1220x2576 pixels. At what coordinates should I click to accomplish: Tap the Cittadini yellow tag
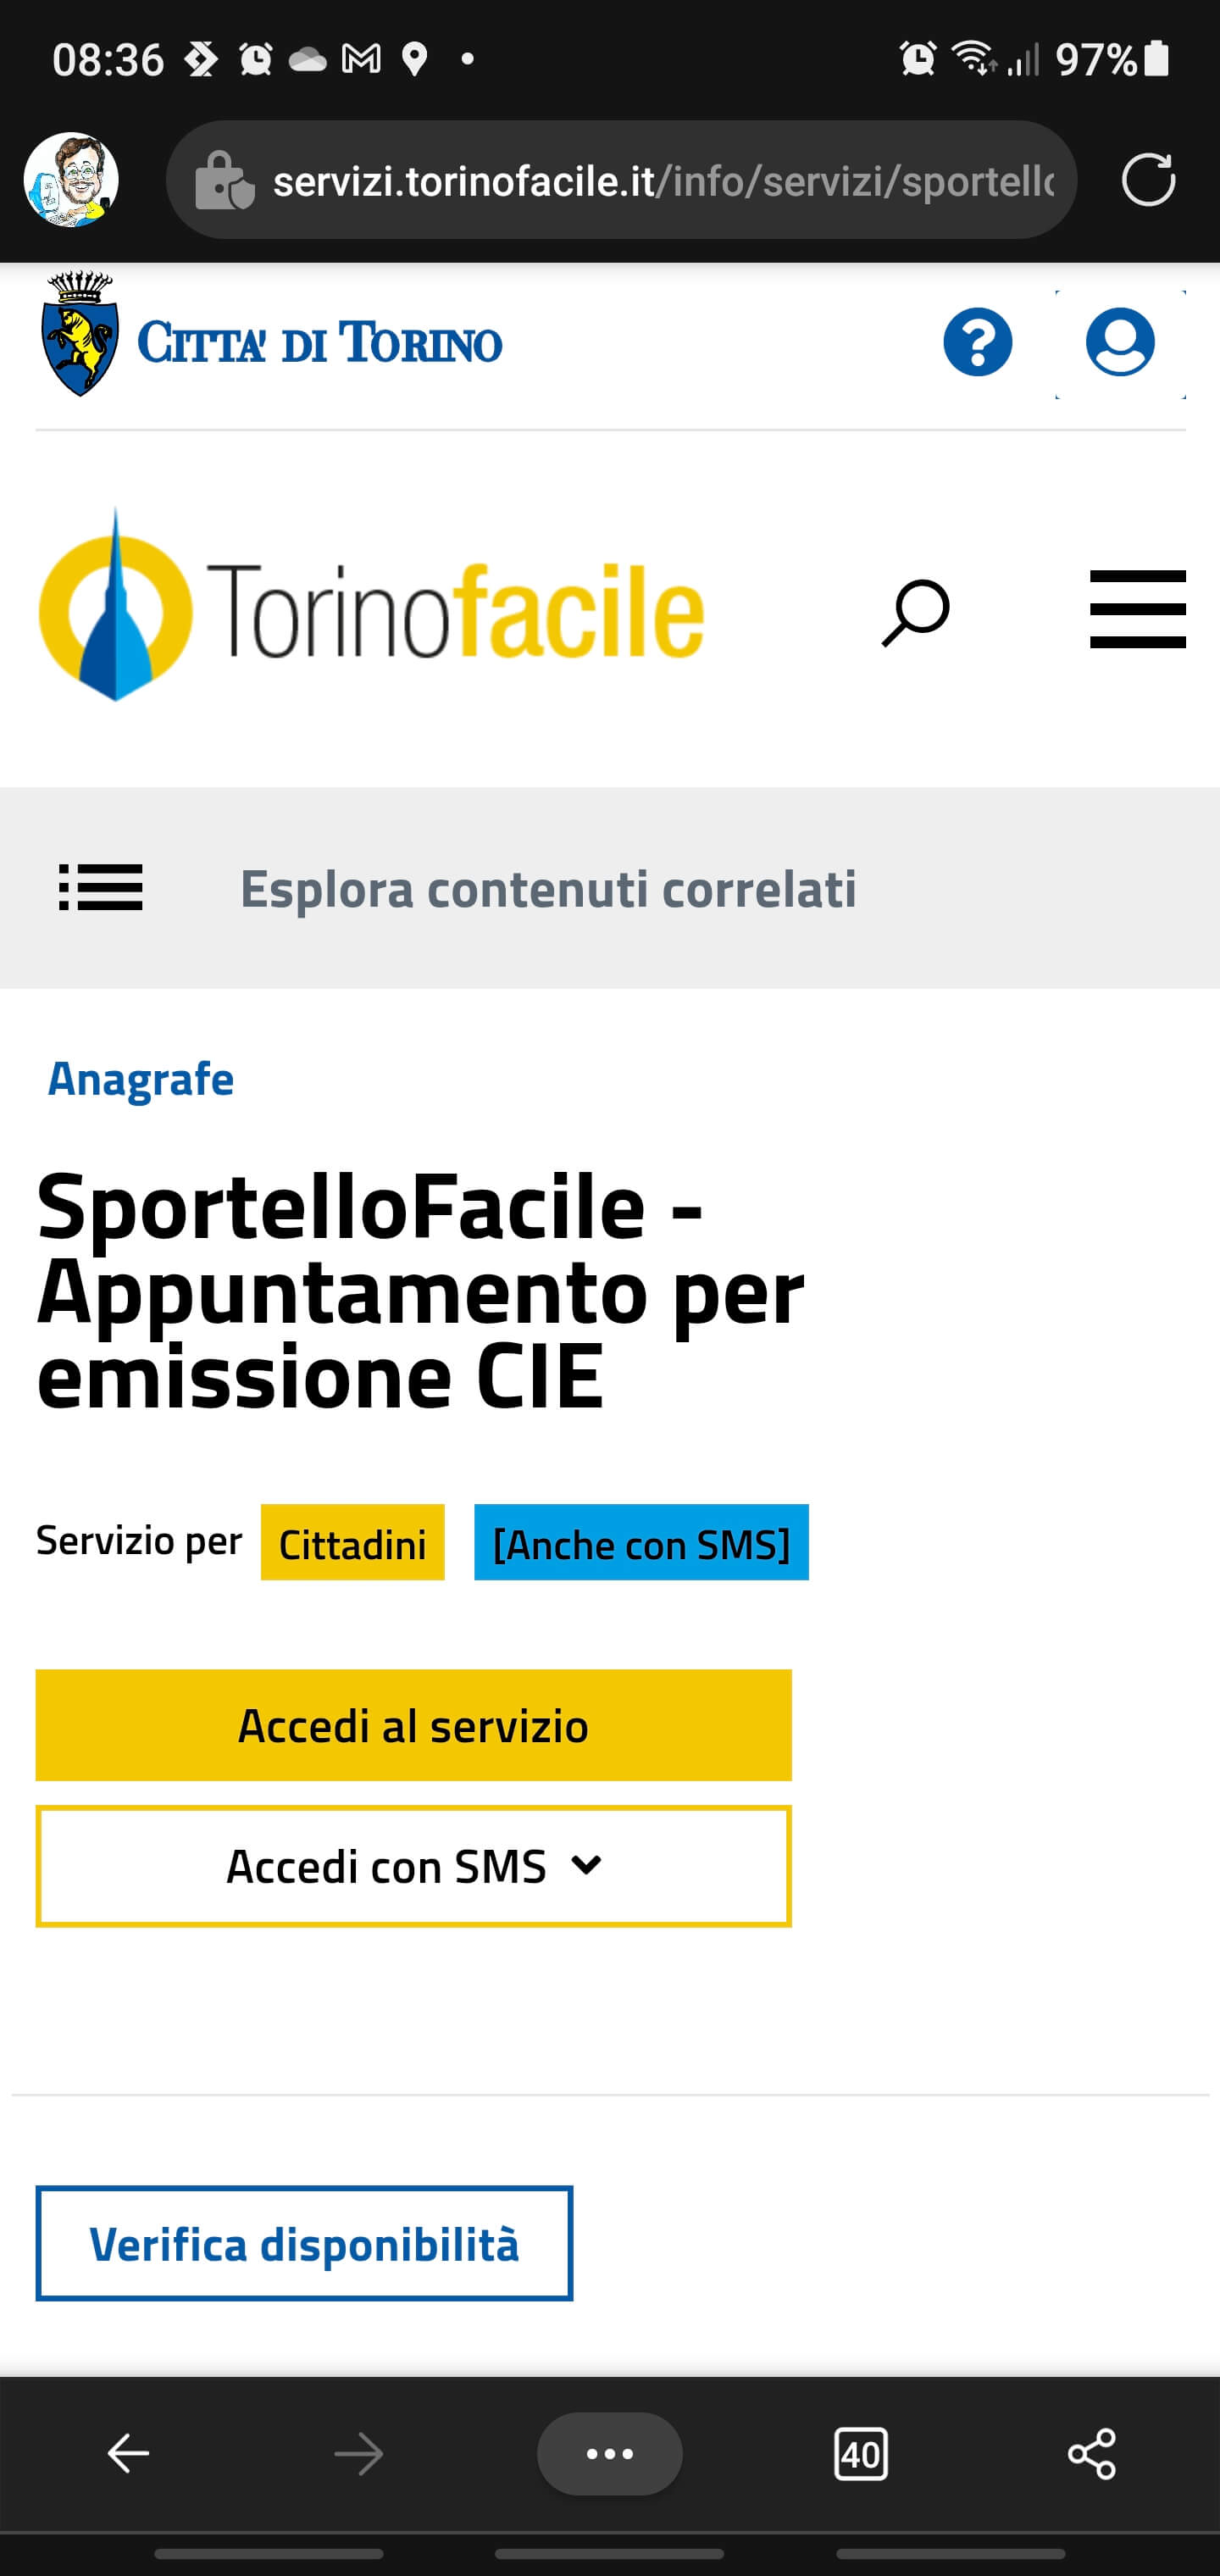click(352, 1543)
